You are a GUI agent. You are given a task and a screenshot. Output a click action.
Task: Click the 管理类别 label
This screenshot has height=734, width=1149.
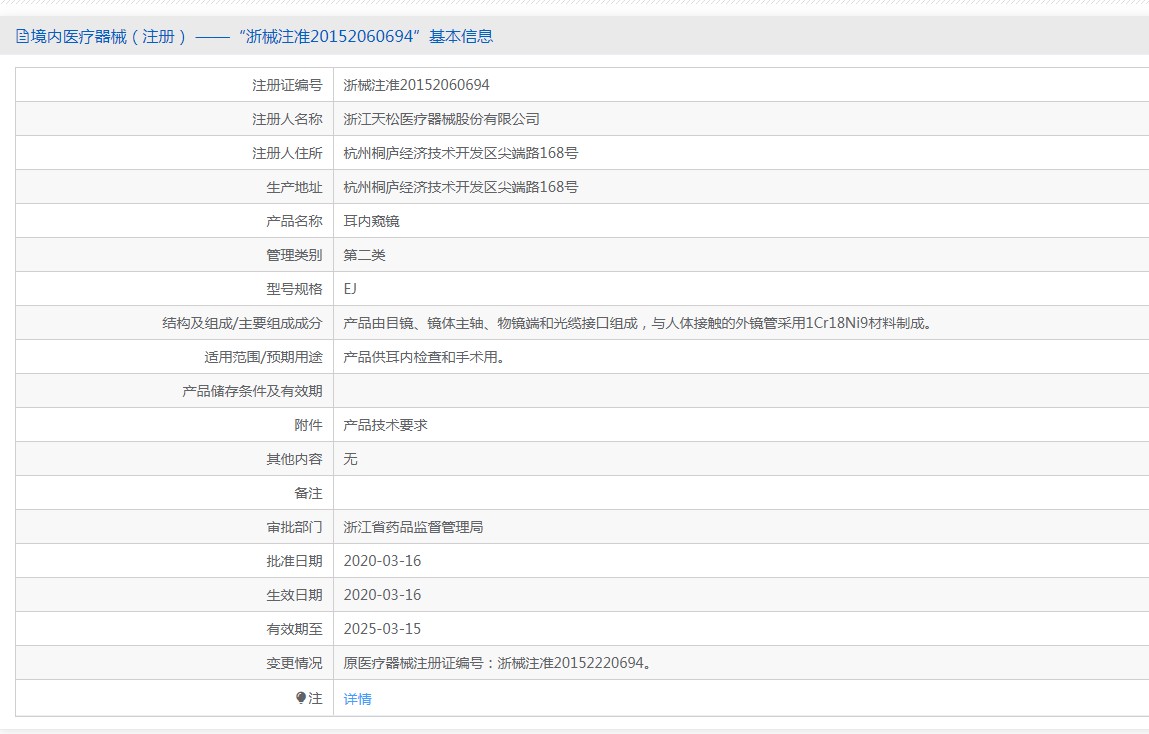coord(294,255)
